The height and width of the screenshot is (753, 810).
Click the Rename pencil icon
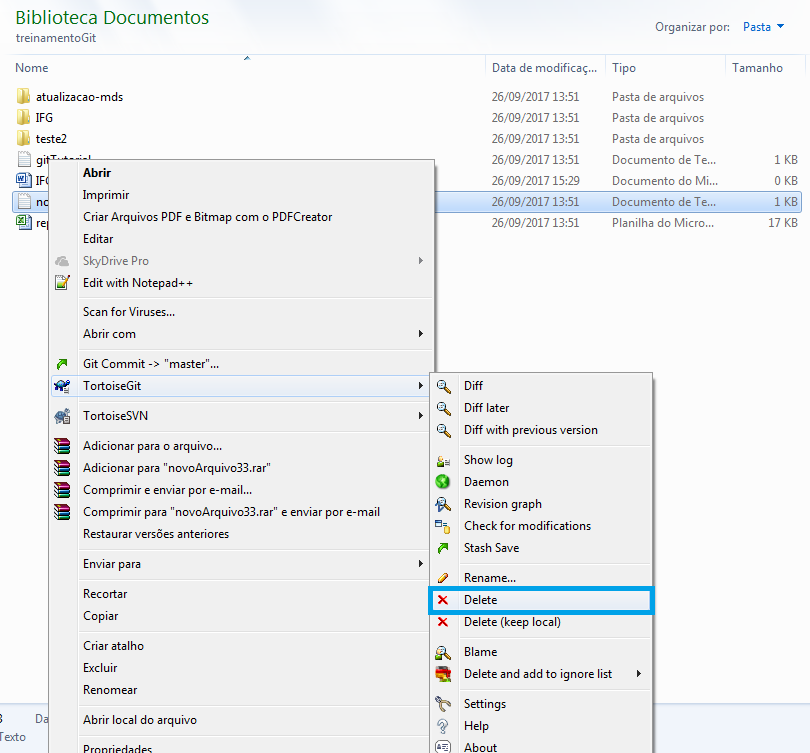(x=443, y=578)
